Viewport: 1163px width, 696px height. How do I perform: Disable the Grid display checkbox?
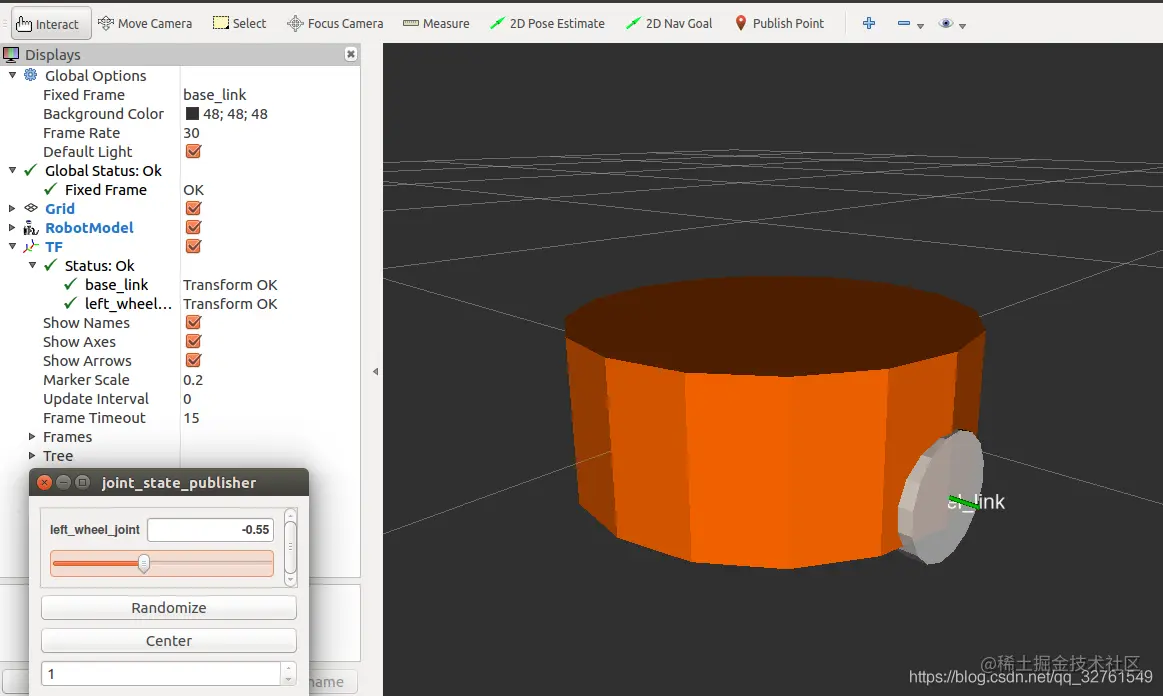click(x=194, y=209)
